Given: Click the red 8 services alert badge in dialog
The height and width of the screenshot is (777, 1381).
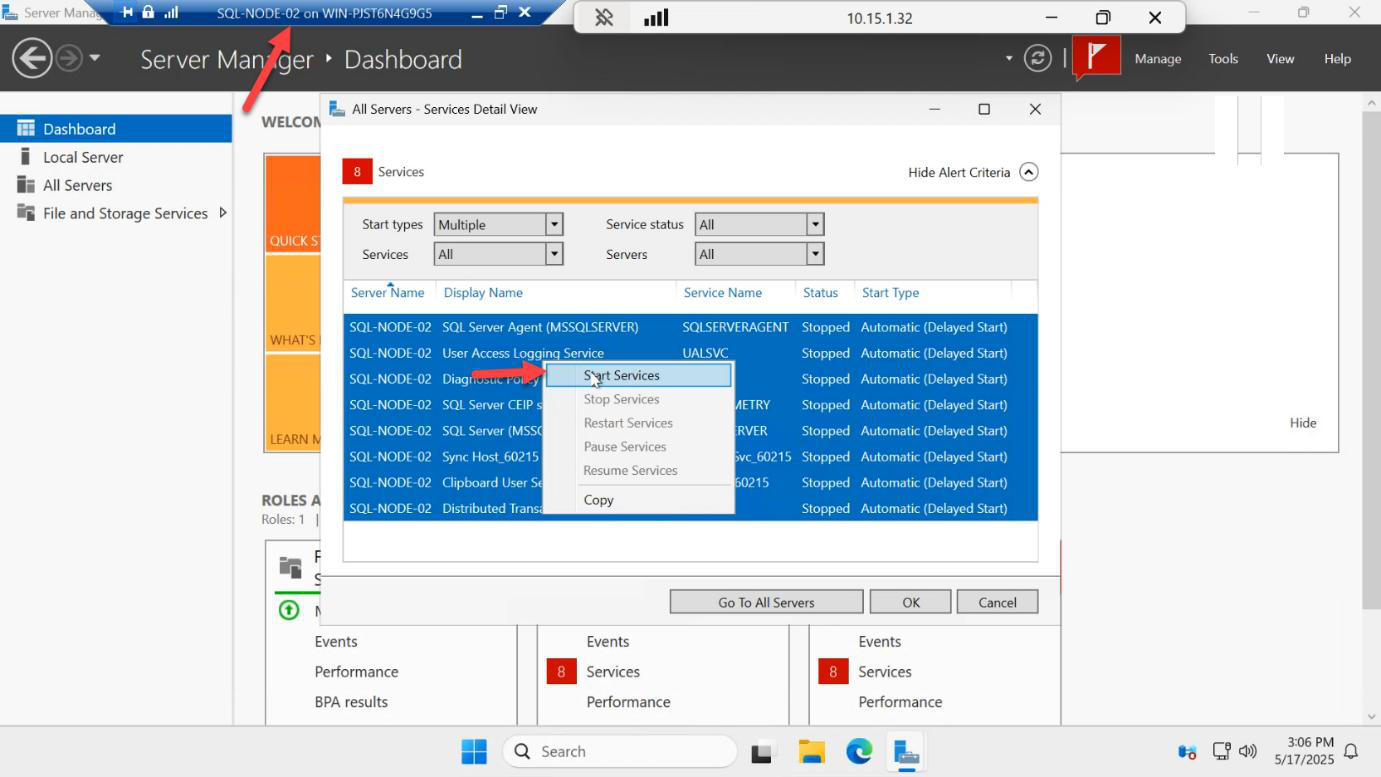Looking at the screenshot, I should click(x=357, y=172).
